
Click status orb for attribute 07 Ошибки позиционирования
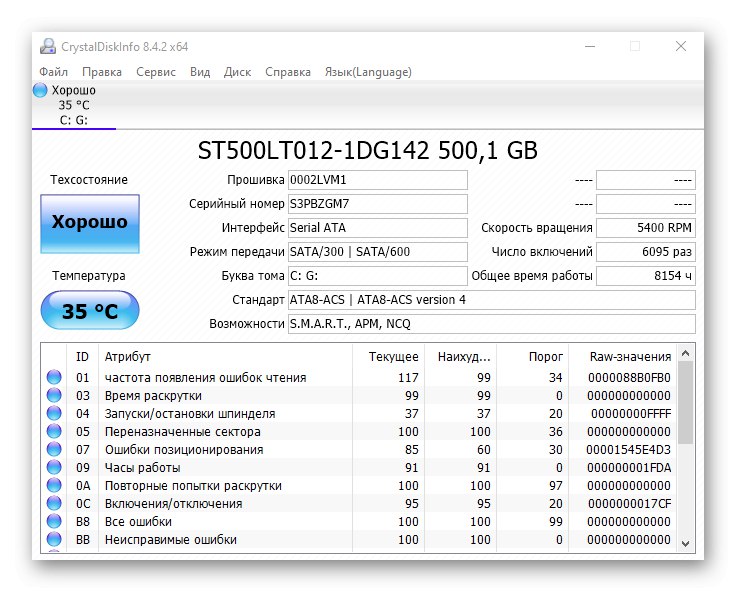(54, 450)
